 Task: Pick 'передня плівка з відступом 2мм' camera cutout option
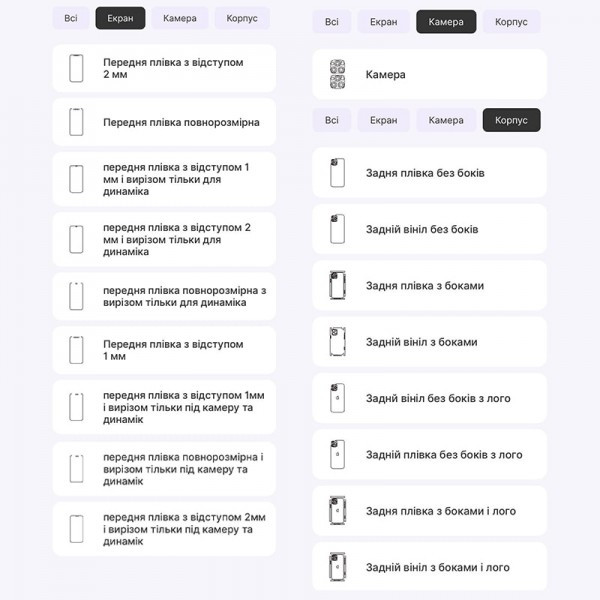[164, 529]
